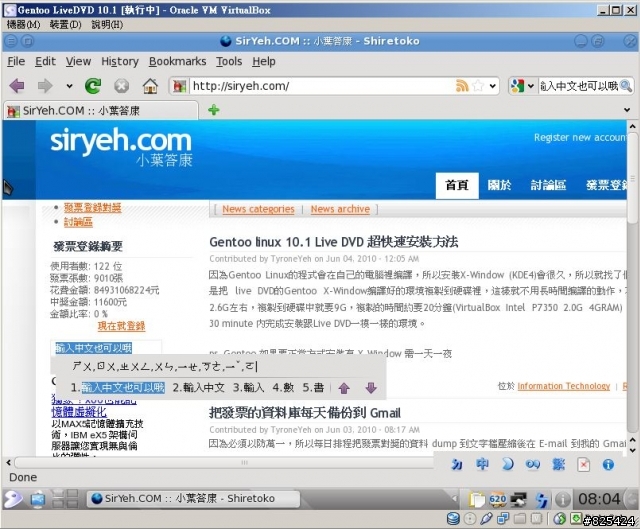Click the show desktop icon in the panel
This screenshot has width=640, height=529.
tap(38, 499)
